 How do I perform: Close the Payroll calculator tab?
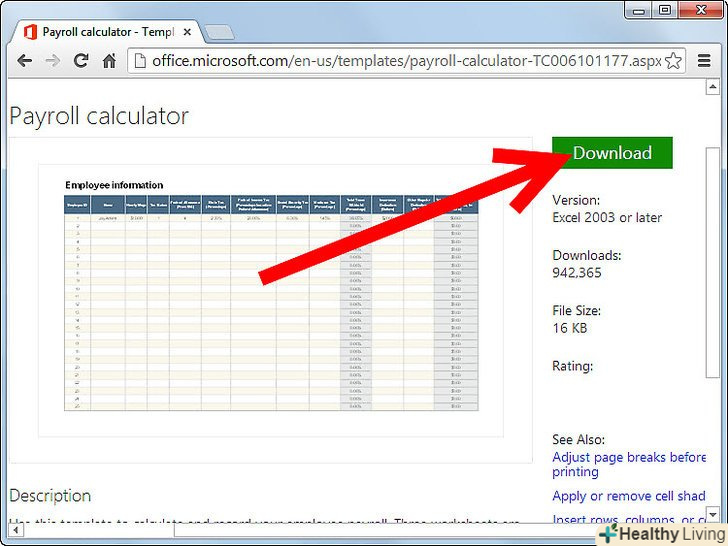click(x=187, y=32)
